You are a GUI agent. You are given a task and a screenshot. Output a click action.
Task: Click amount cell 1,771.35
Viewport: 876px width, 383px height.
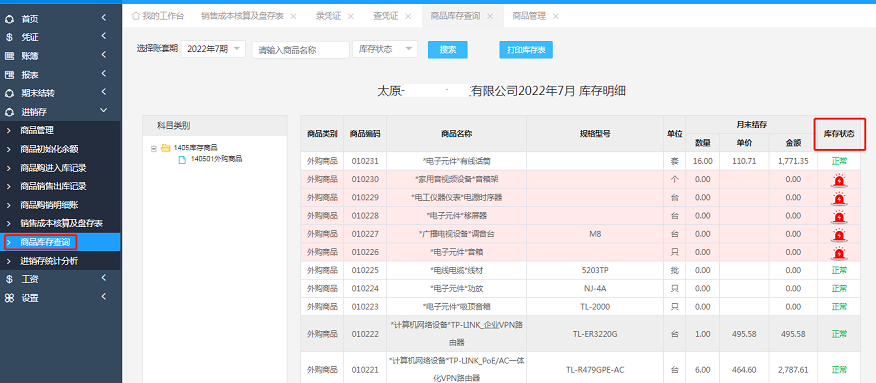[793, 161]
